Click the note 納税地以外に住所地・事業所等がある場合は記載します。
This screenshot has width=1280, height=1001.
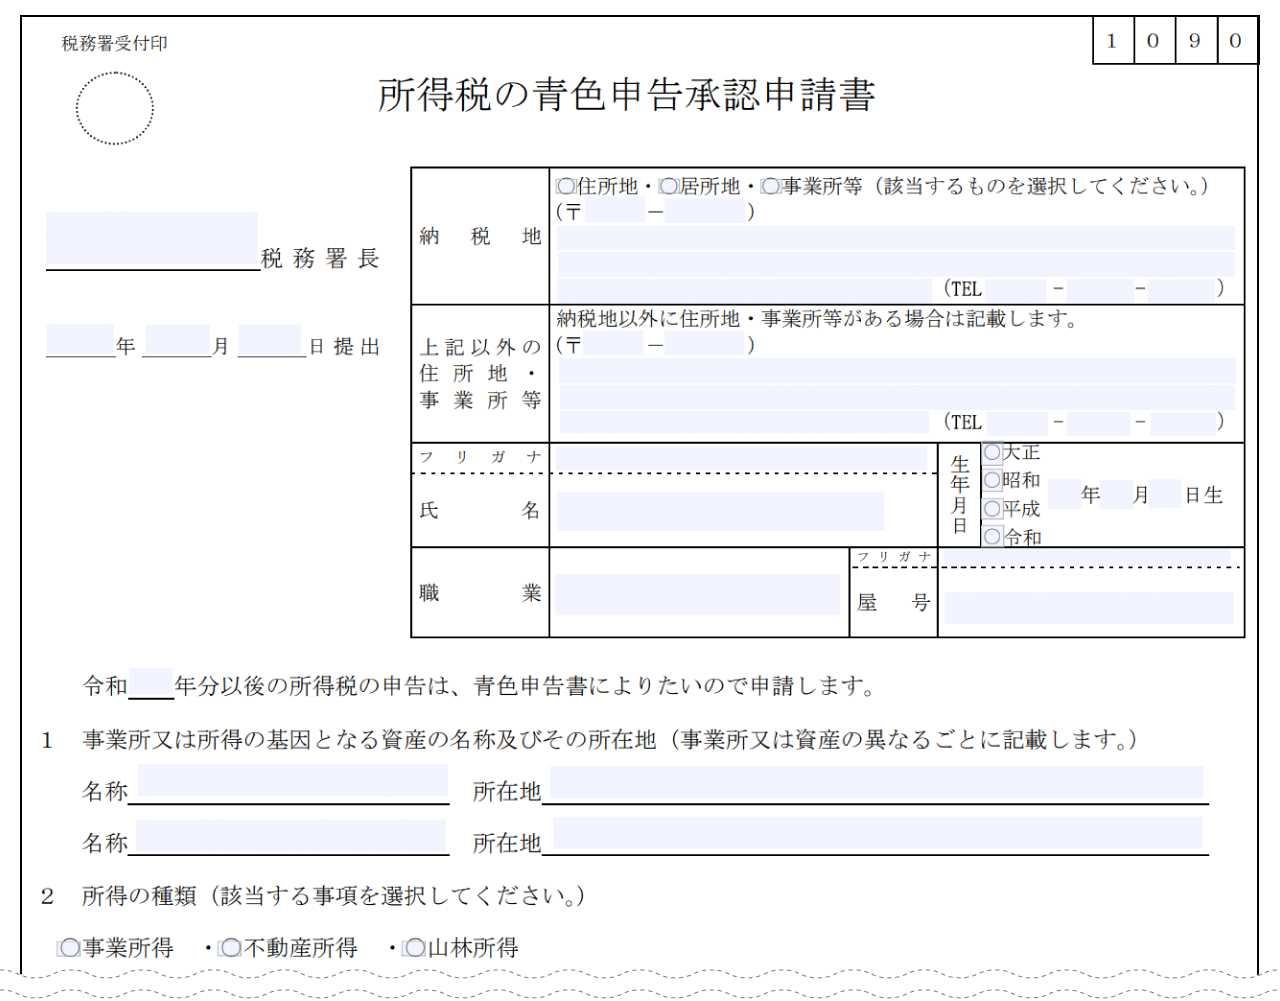818,319
